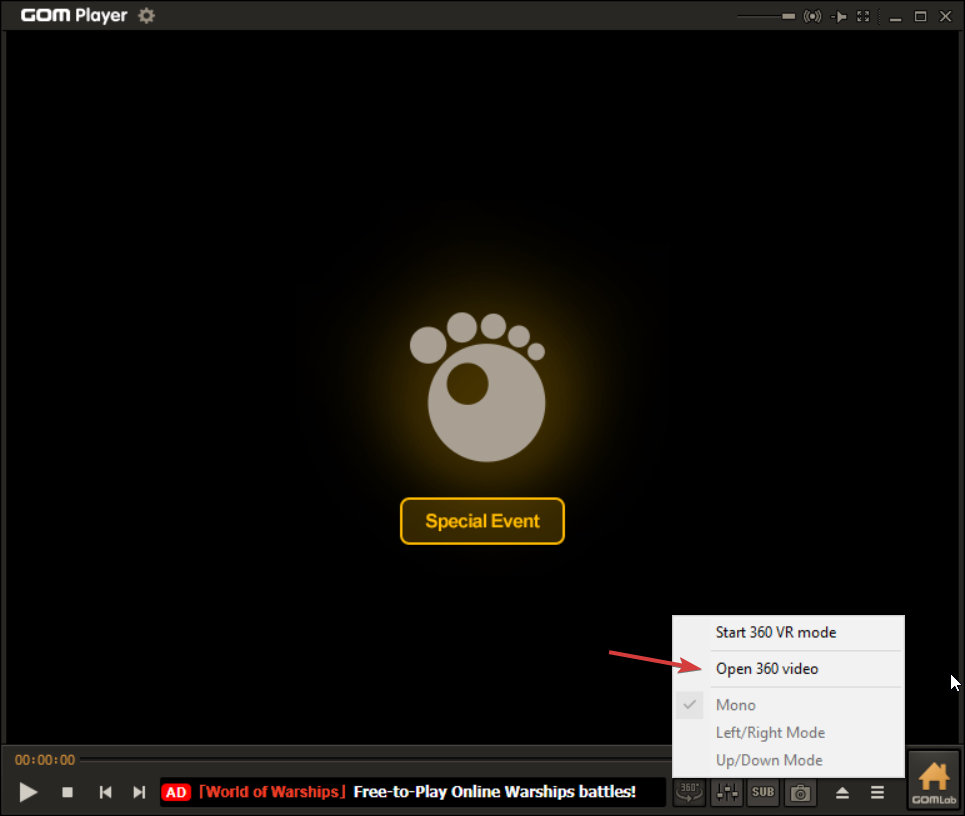Image resolution: width=965 pixels, height=816 pixels.
Task: Open the GOMLab home button
Action: [x=934, y=781]
